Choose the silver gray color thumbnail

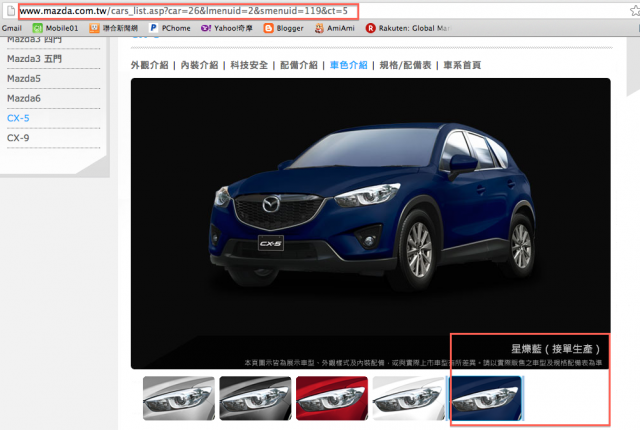point(179,398)
